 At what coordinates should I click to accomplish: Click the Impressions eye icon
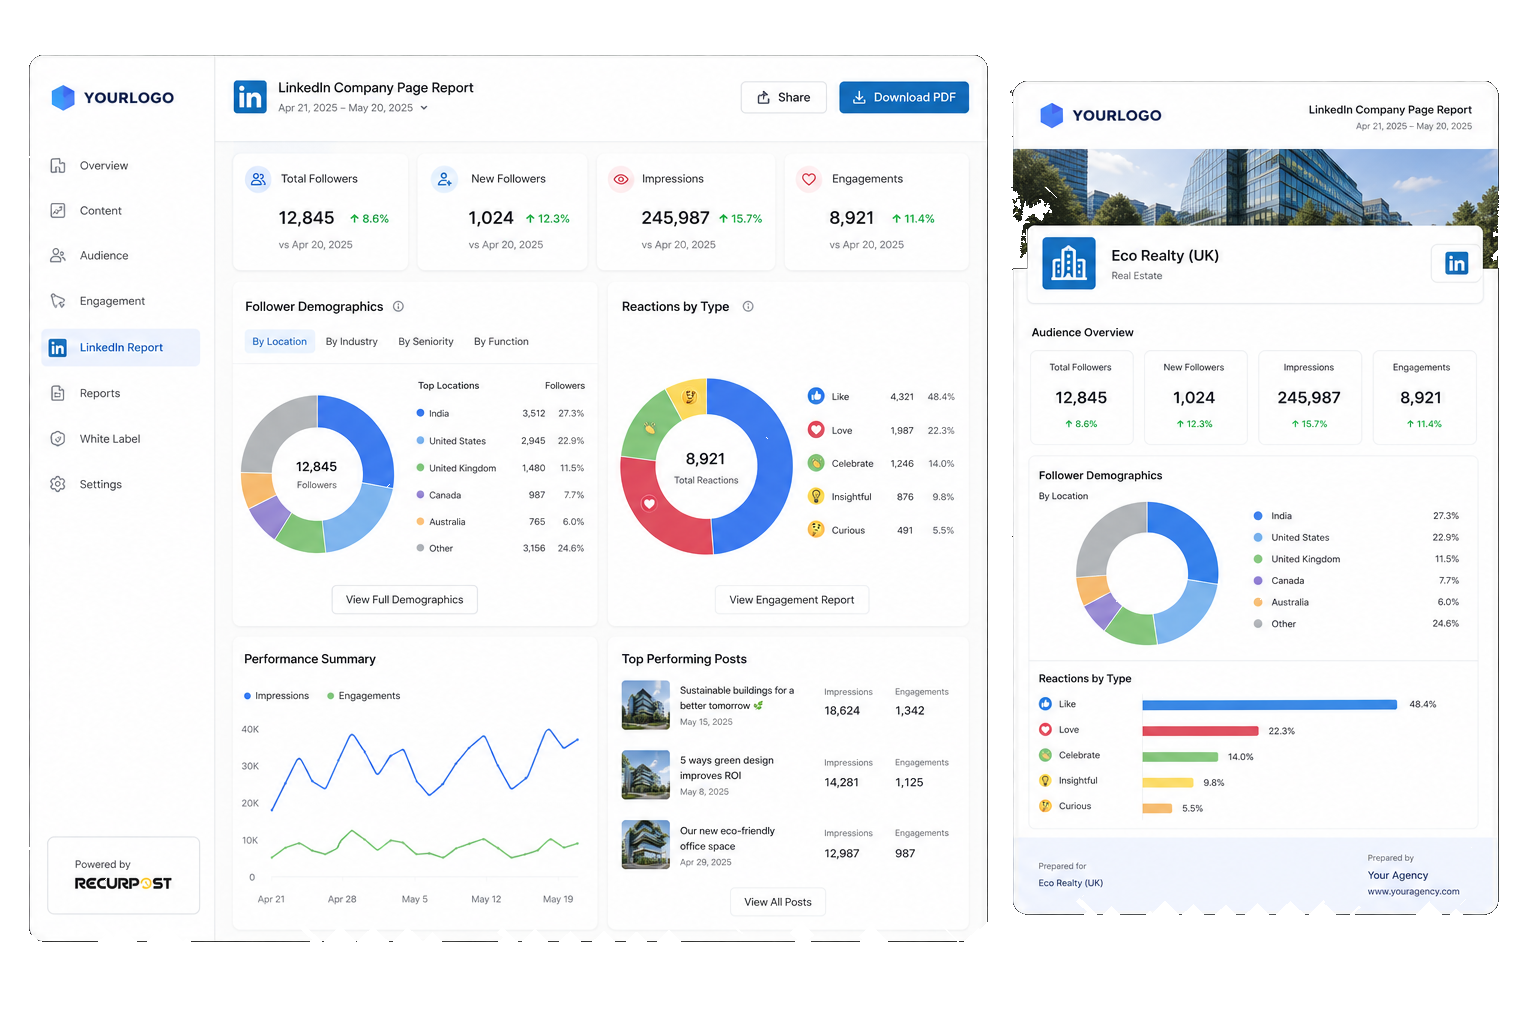point(621,179)
